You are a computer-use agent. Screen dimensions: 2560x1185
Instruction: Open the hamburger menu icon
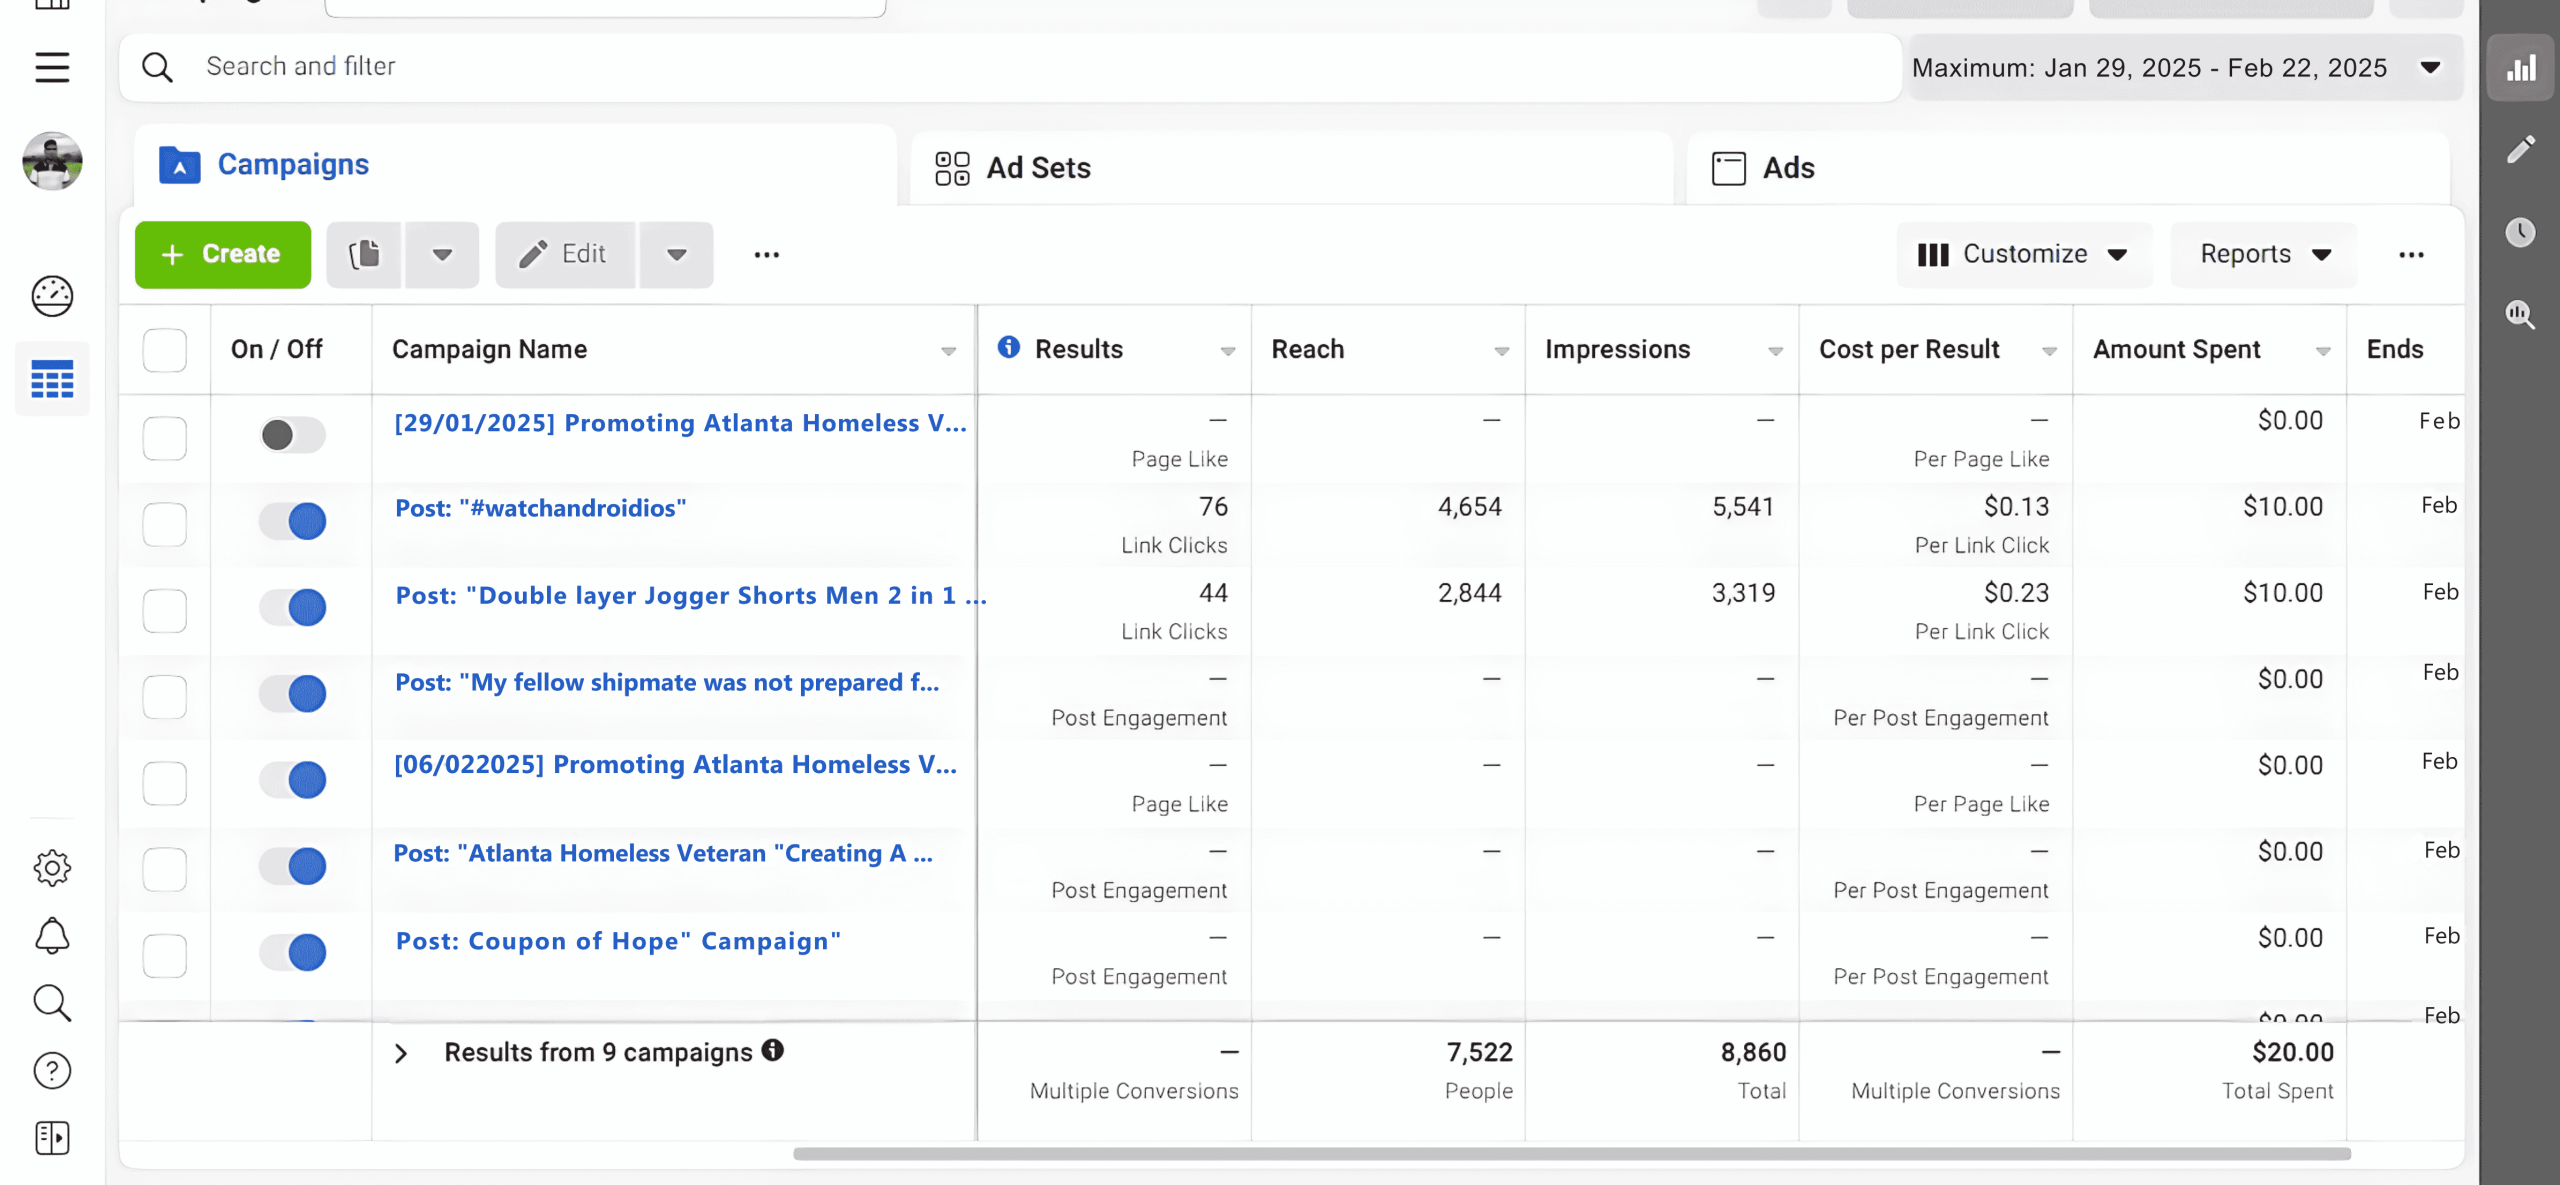click(x=52, y=67)
